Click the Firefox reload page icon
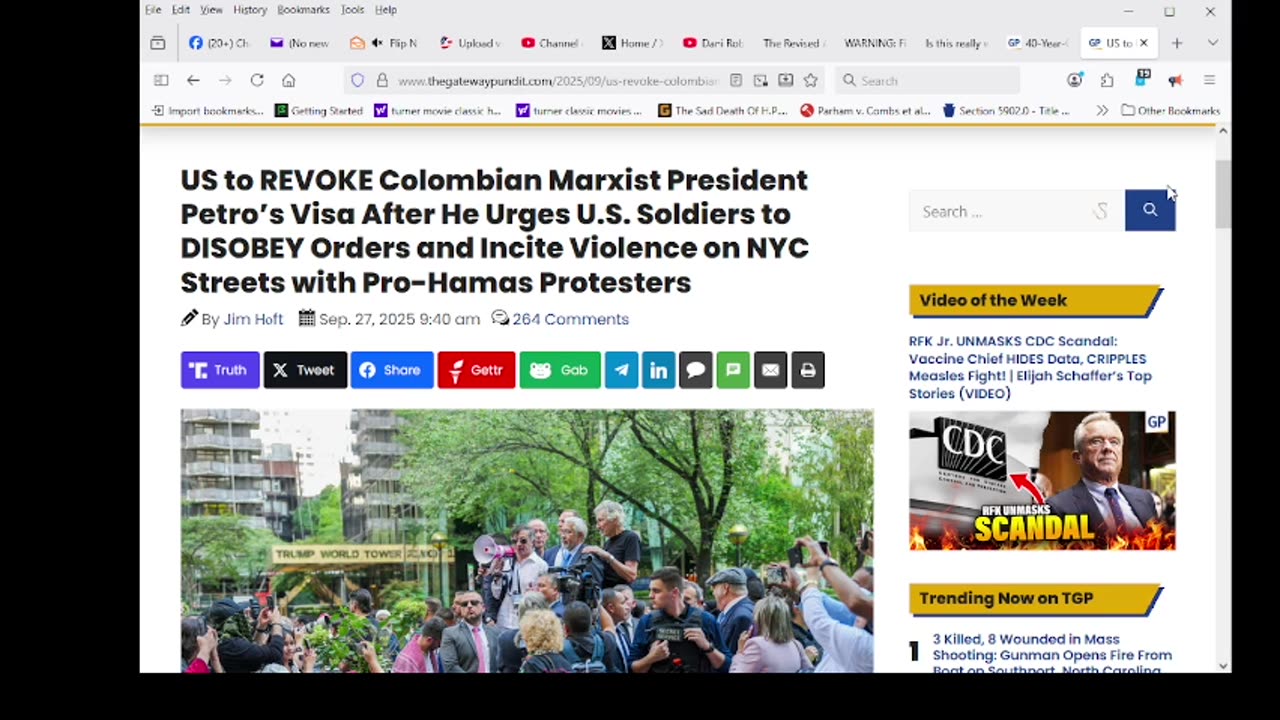This screenshot has height=720, width=1280. coord(257,80)
